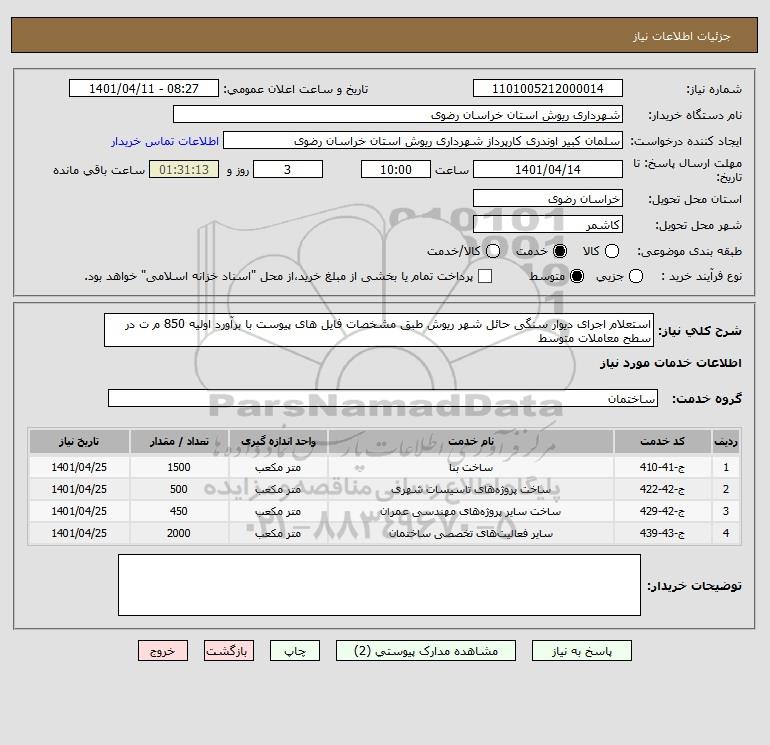Click service name ساخت پروژه‌های تاسیسات شهری
Screen dimensions: 770x745
pos(470,490)
